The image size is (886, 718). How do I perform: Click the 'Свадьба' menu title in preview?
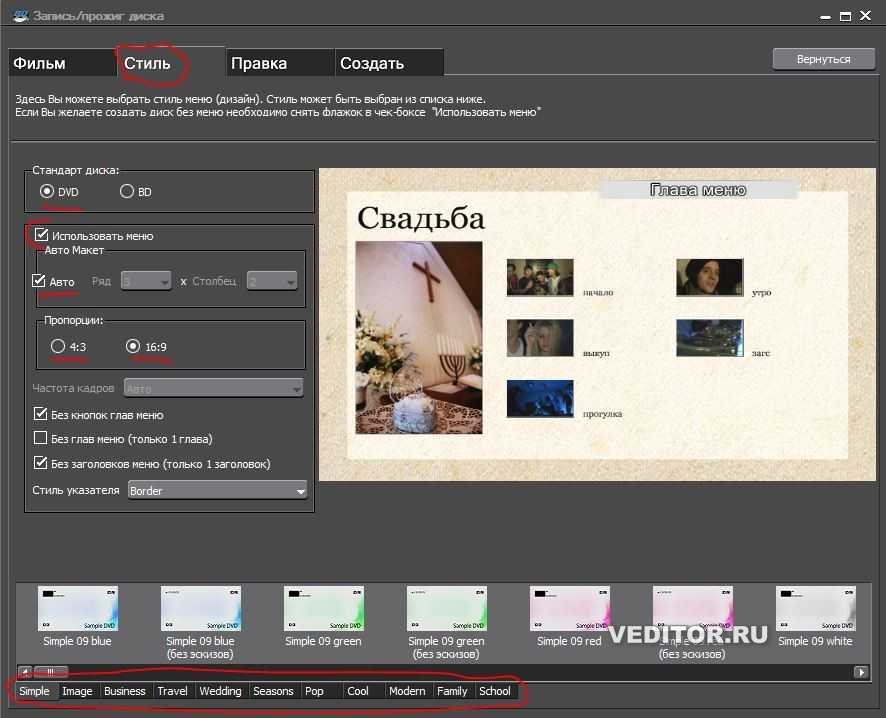tap(421, 218)
